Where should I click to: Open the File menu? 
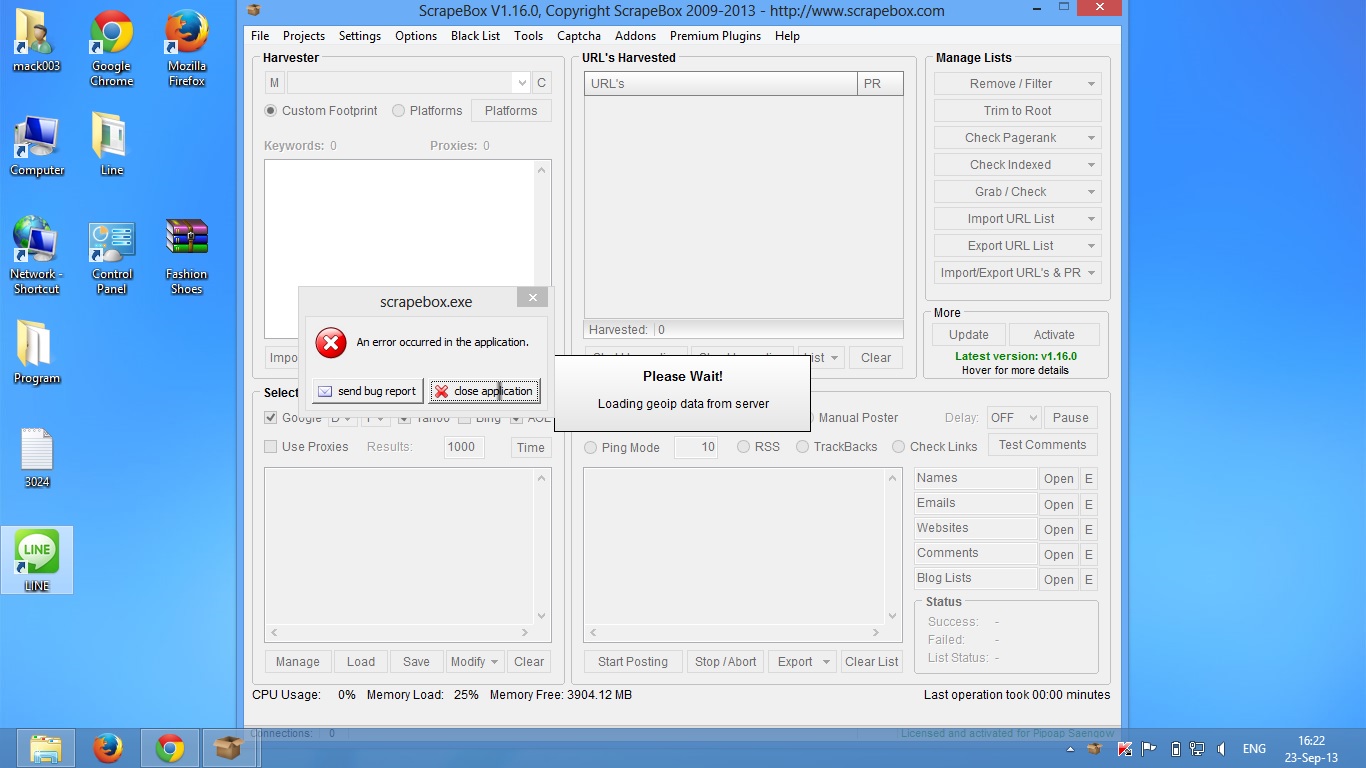click(x=260, y=36)
